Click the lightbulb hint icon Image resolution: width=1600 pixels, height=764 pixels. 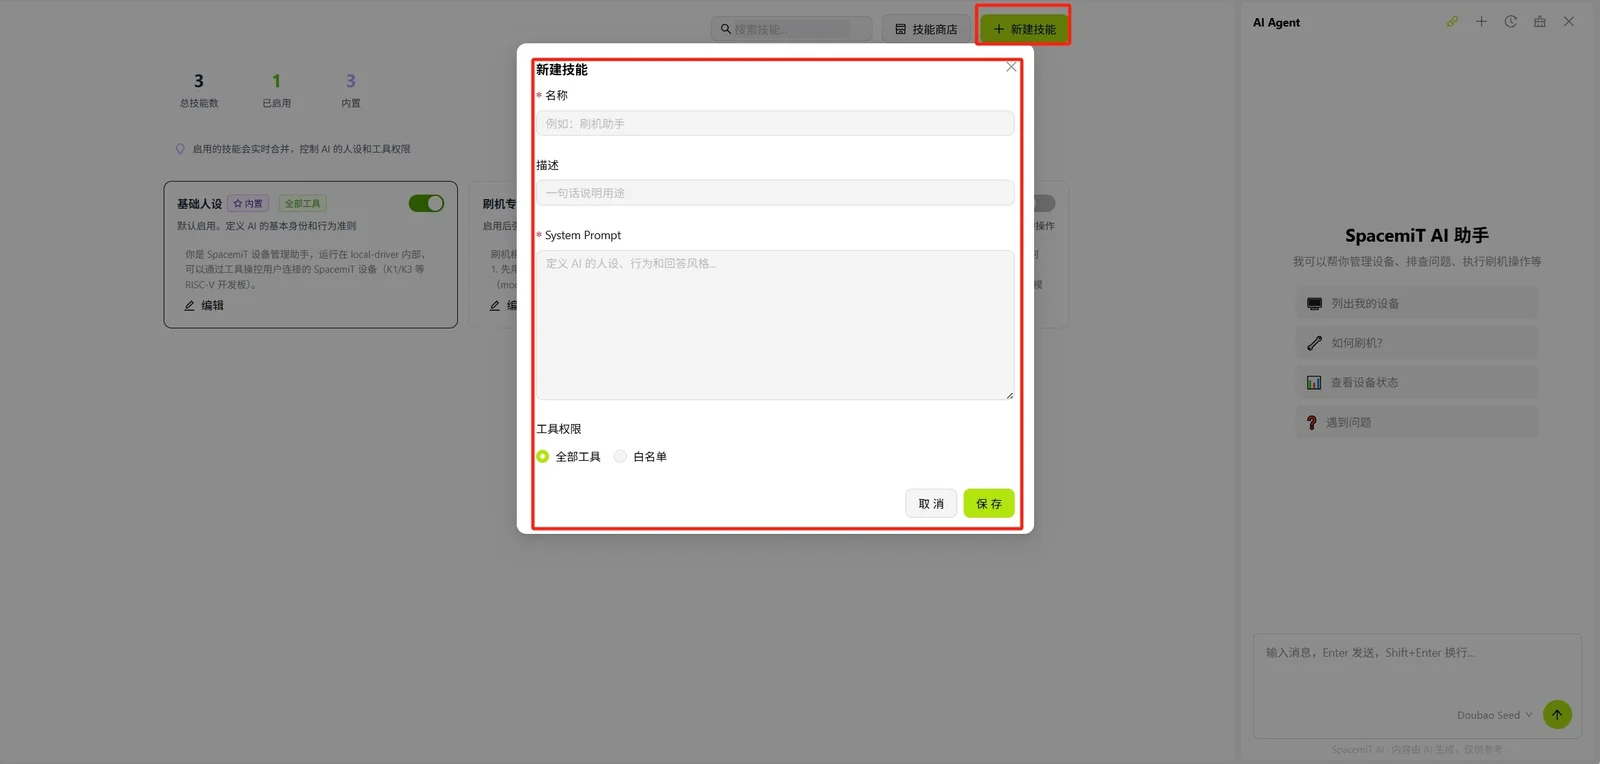click(180, 149)
